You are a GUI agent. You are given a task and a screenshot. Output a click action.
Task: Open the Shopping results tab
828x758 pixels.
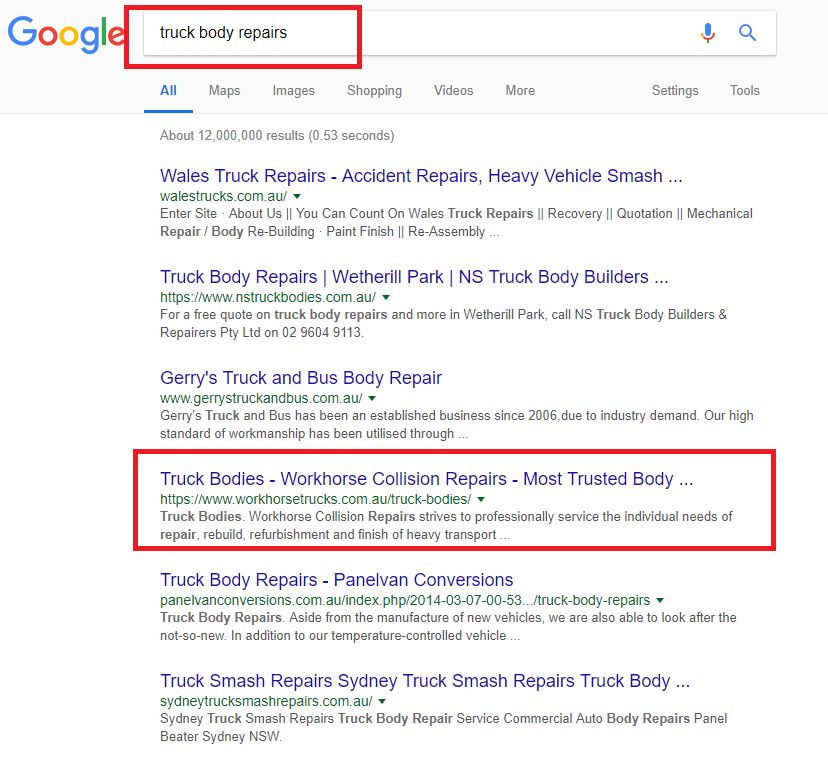374,91
